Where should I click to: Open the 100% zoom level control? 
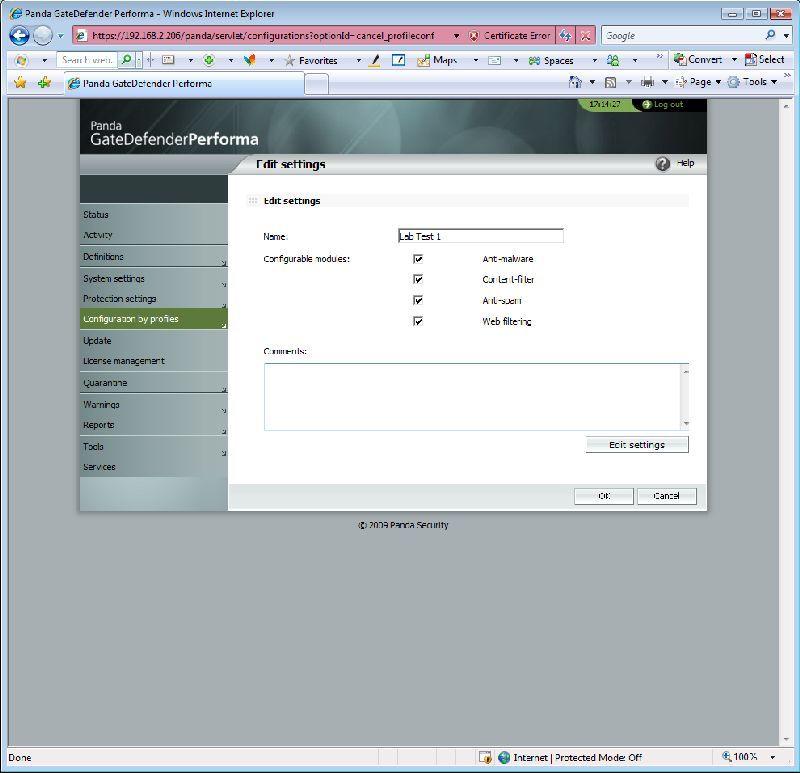pyautogui.click(x=743, y=757)
